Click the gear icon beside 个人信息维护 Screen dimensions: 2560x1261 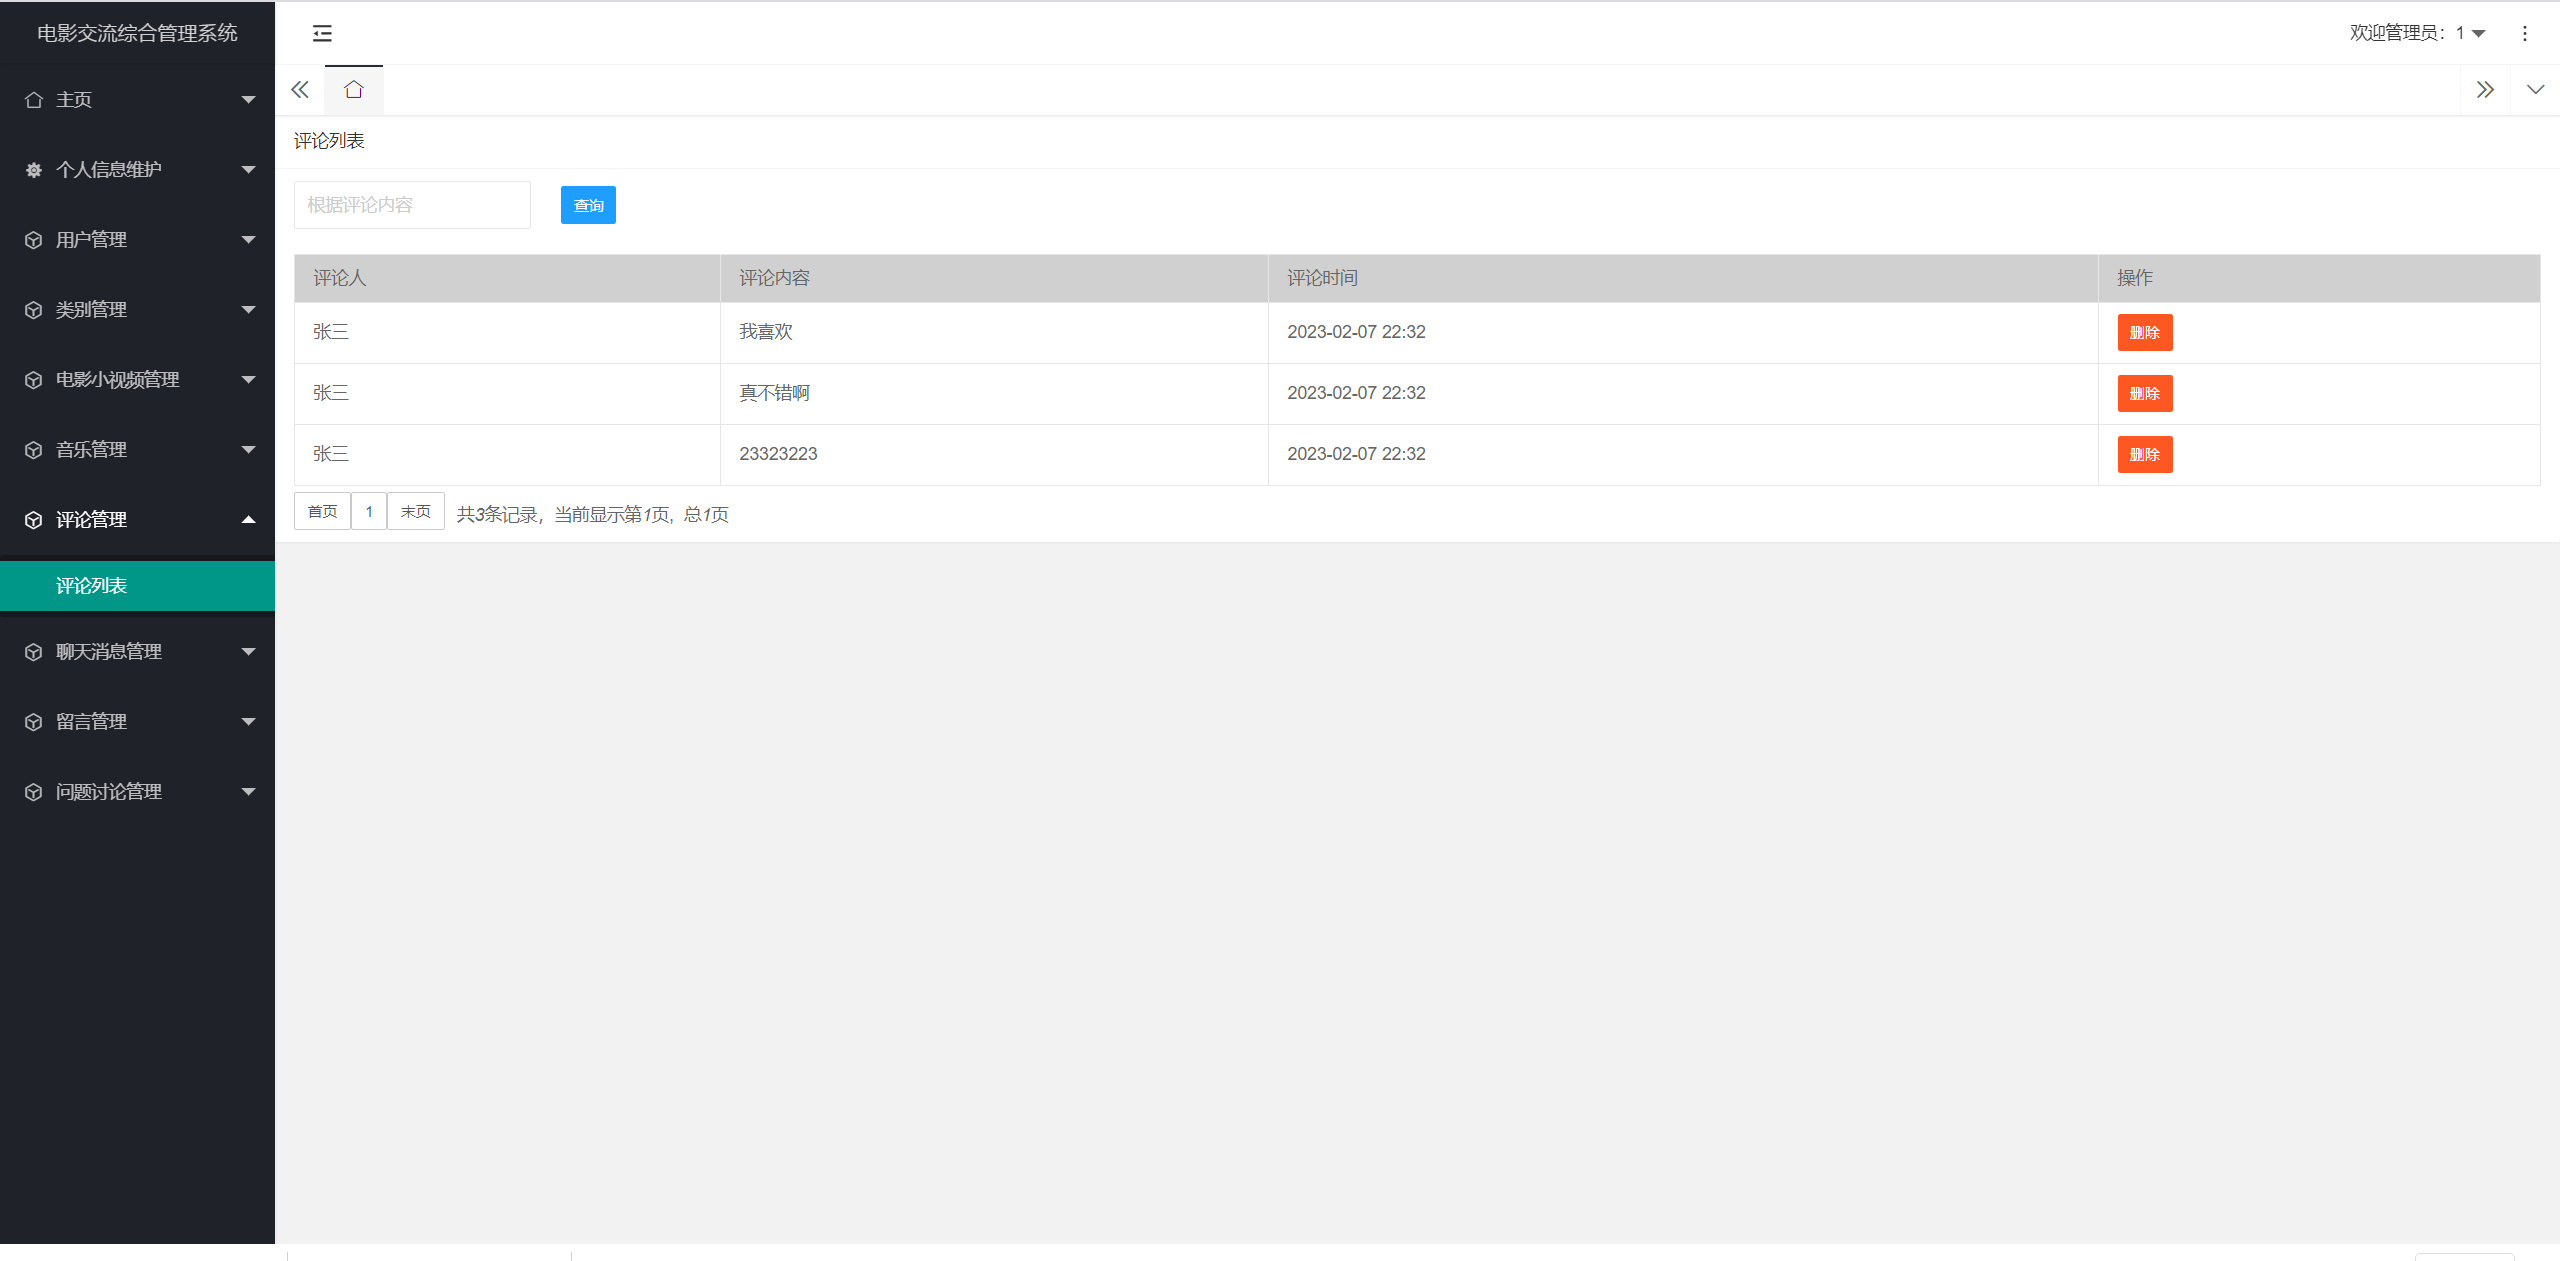pos(34,170)
